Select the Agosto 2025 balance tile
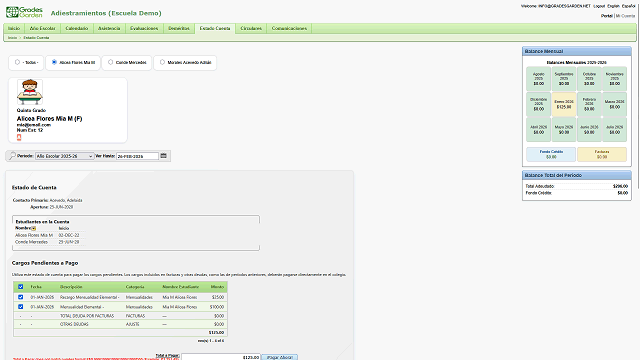The image size is (640, 360). 538,79
